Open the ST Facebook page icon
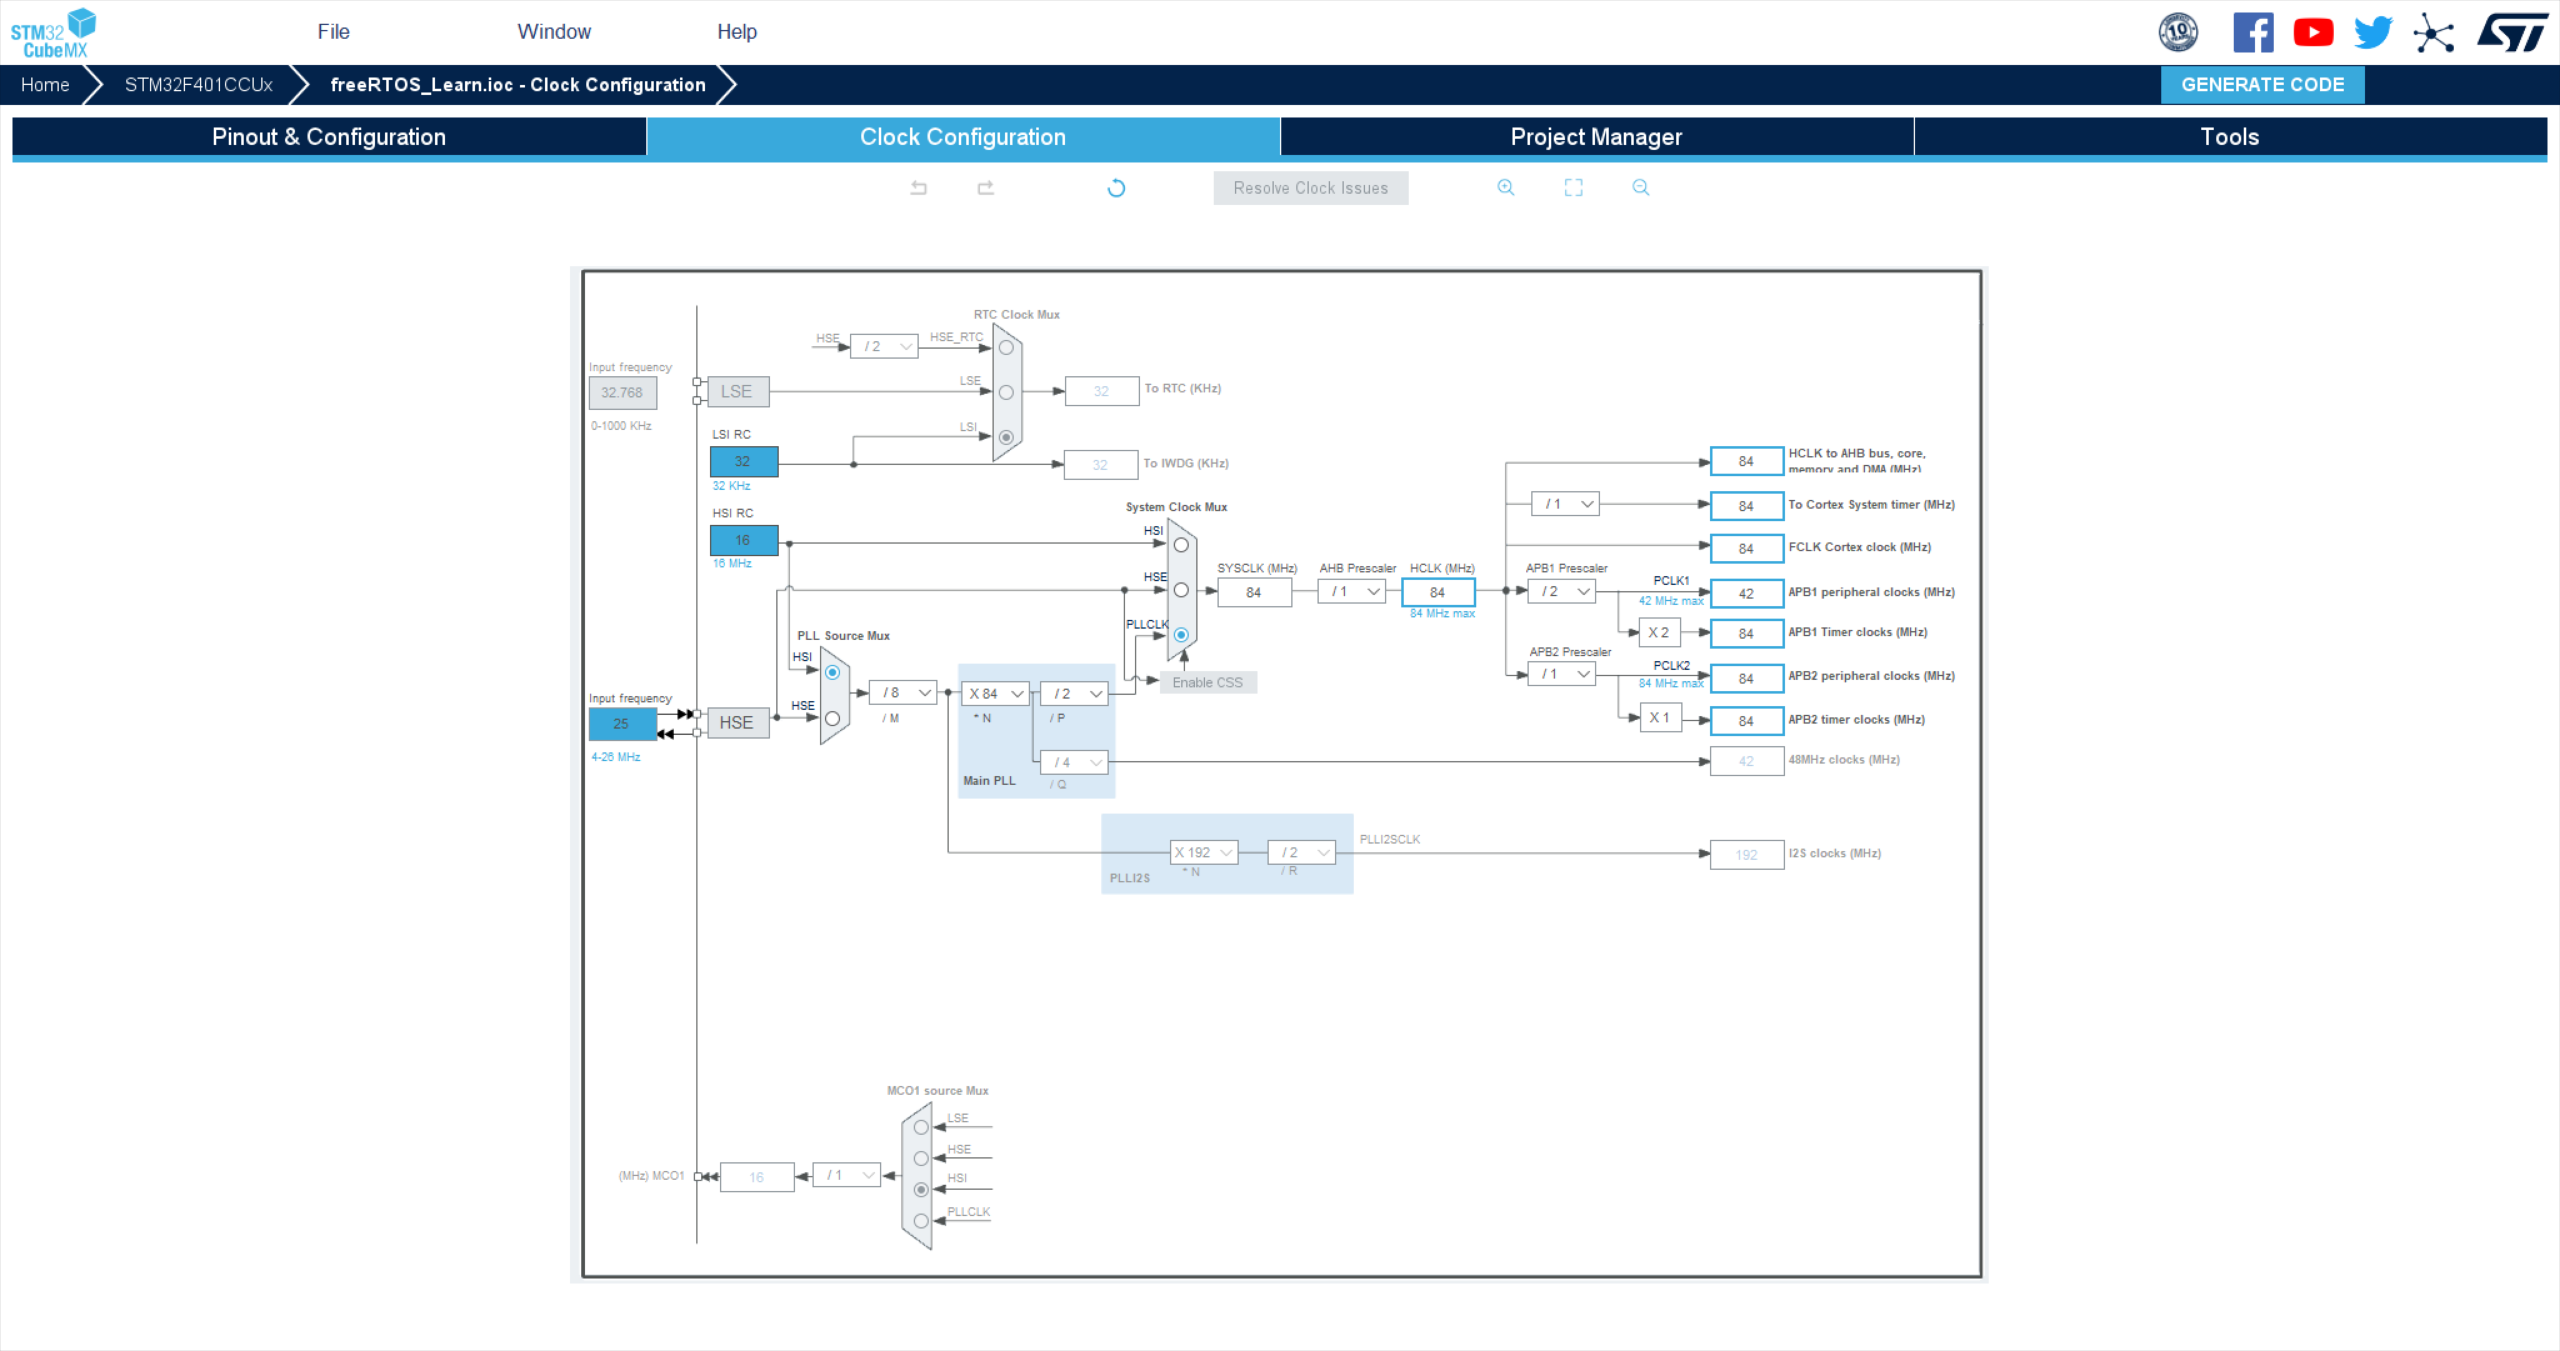The height and width of the screenshot is (1351, 2560). 2253,32
